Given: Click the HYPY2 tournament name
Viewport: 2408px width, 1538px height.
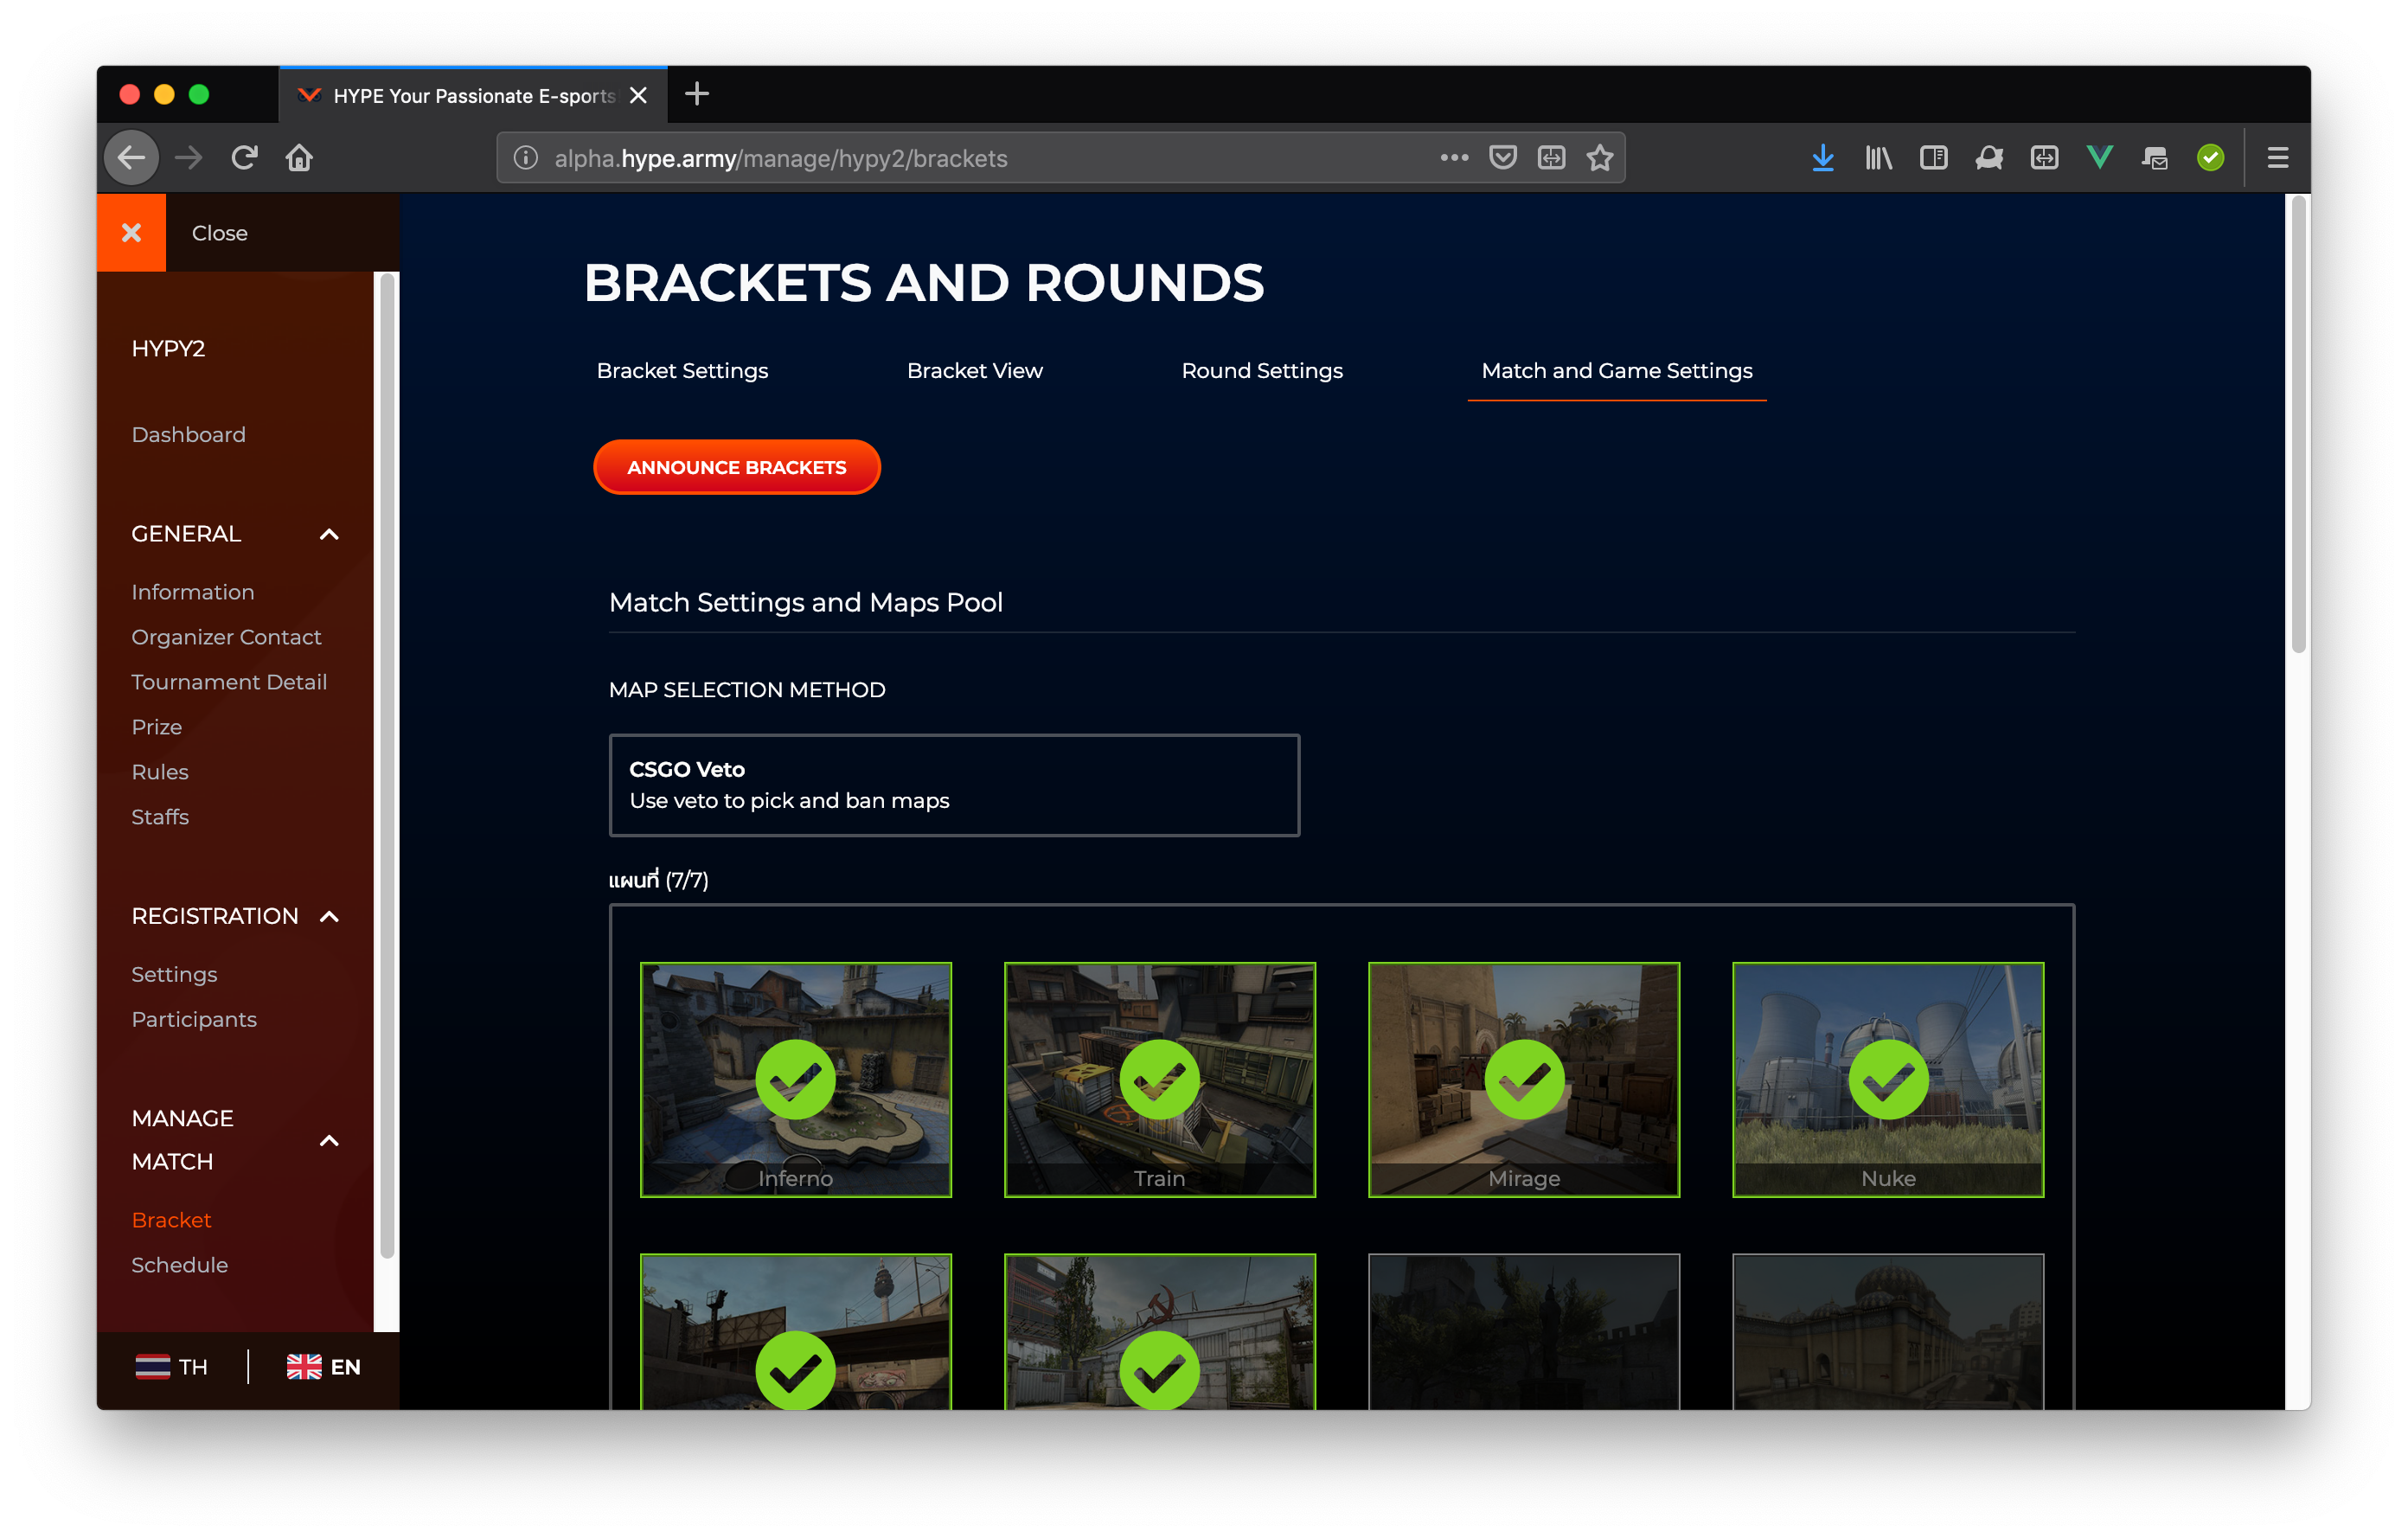Looking at the screenshot, I should (168, 349).
